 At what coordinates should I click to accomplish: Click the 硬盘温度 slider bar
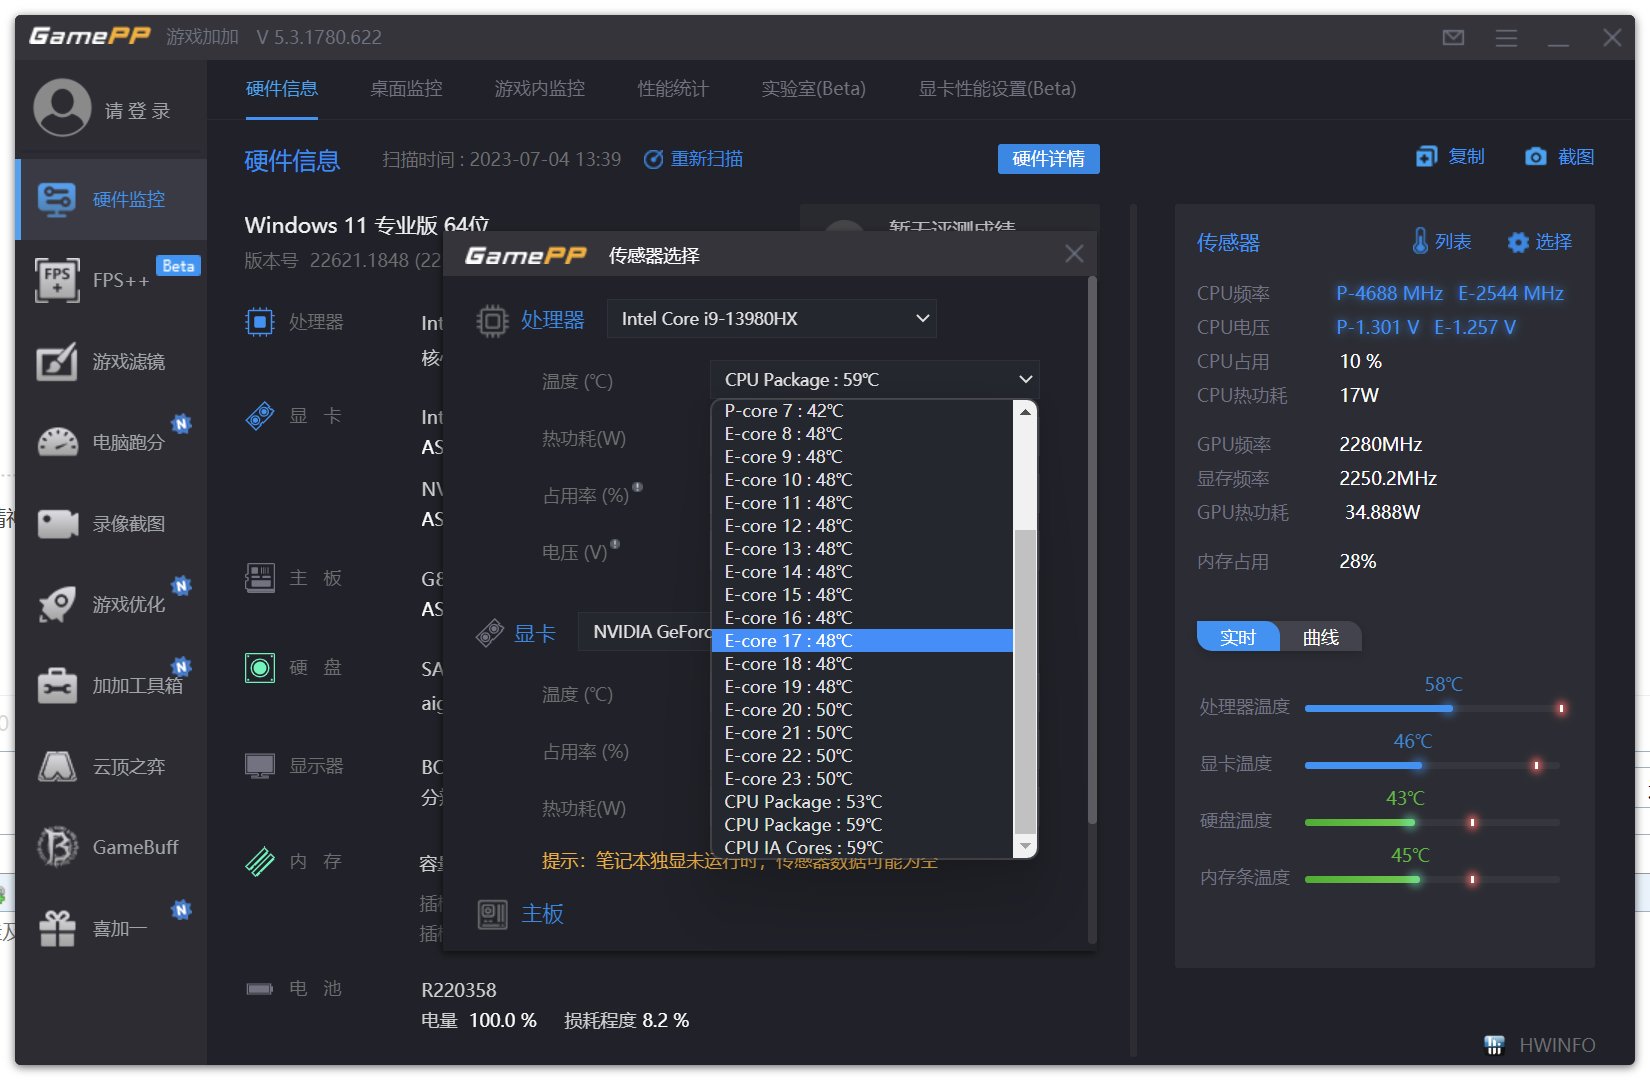pyautogui.click(x=1432, y=822)
